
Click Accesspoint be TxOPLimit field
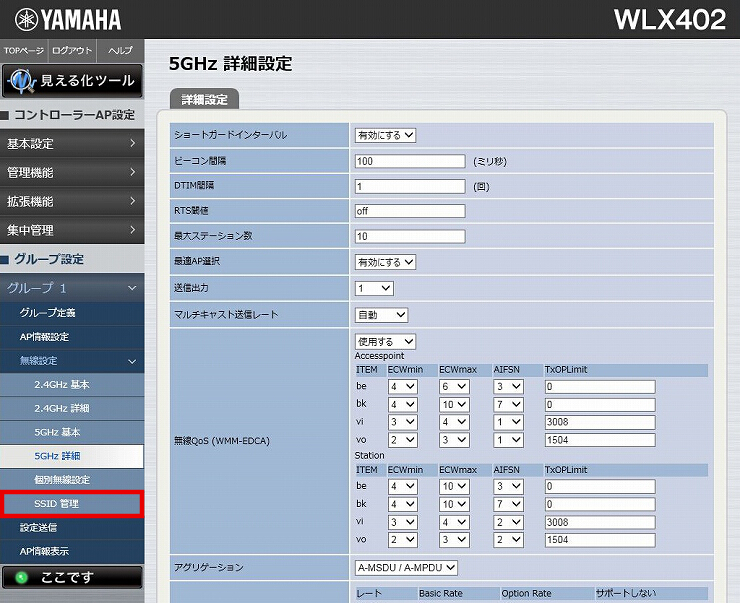tap(600, 387)
